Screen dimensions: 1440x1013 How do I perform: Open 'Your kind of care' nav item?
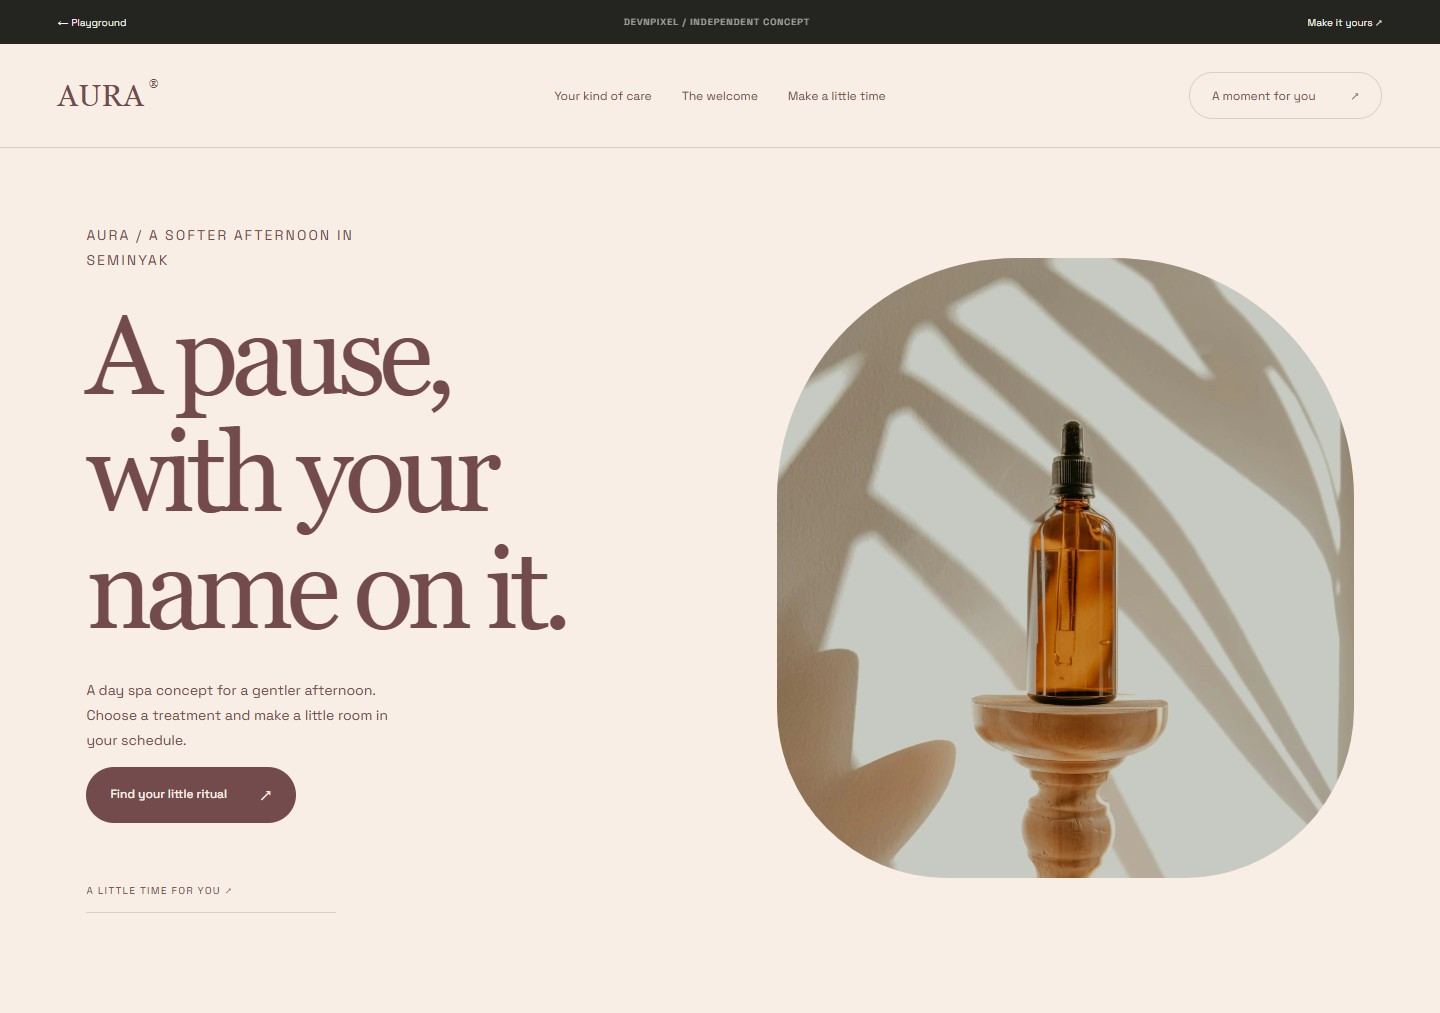603,96
